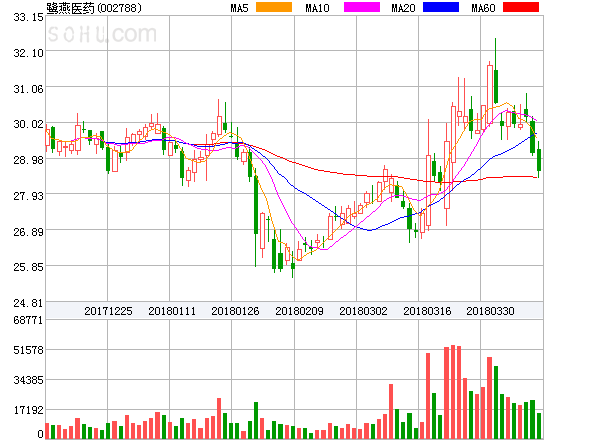Click the blue MA20 legend swatch
The height and width of the screenshot is (440, 600).
click(441, 7)
